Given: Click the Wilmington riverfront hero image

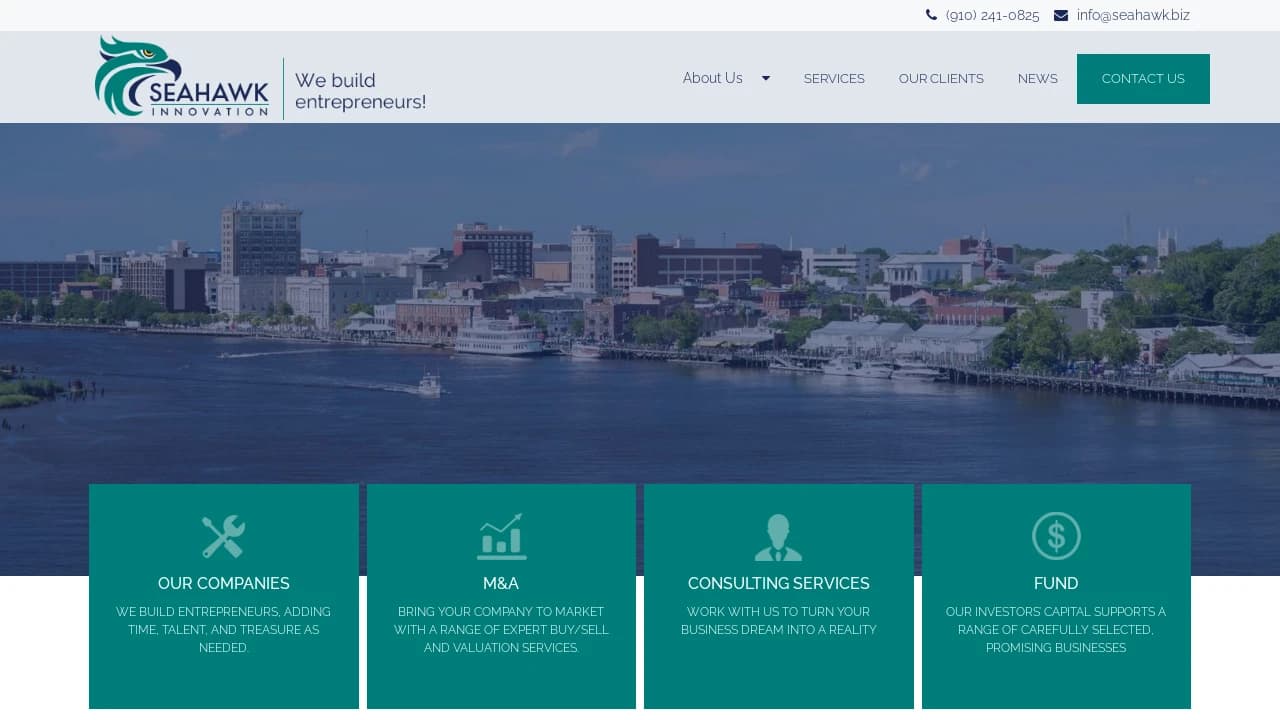Looking at the screenshot, I should [x=640, y=300].
